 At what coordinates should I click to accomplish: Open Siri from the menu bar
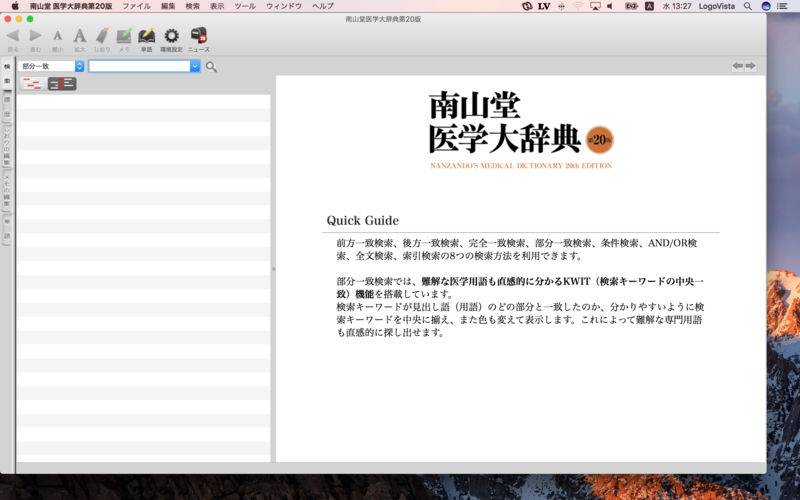765,6
